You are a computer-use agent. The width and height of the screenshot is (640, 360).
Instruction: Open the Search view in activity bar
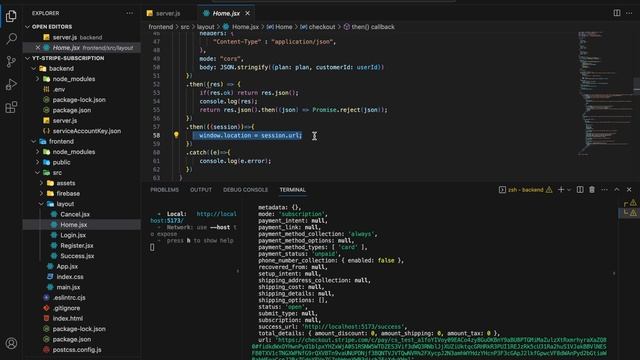click(x=11, y=39)
